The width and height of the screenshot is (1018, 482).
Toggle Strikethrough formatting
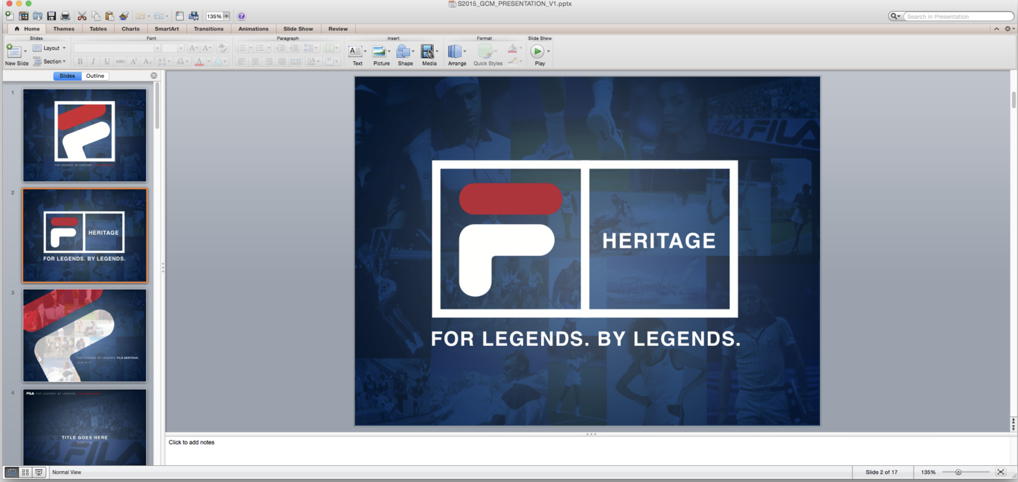pos(120,62)
